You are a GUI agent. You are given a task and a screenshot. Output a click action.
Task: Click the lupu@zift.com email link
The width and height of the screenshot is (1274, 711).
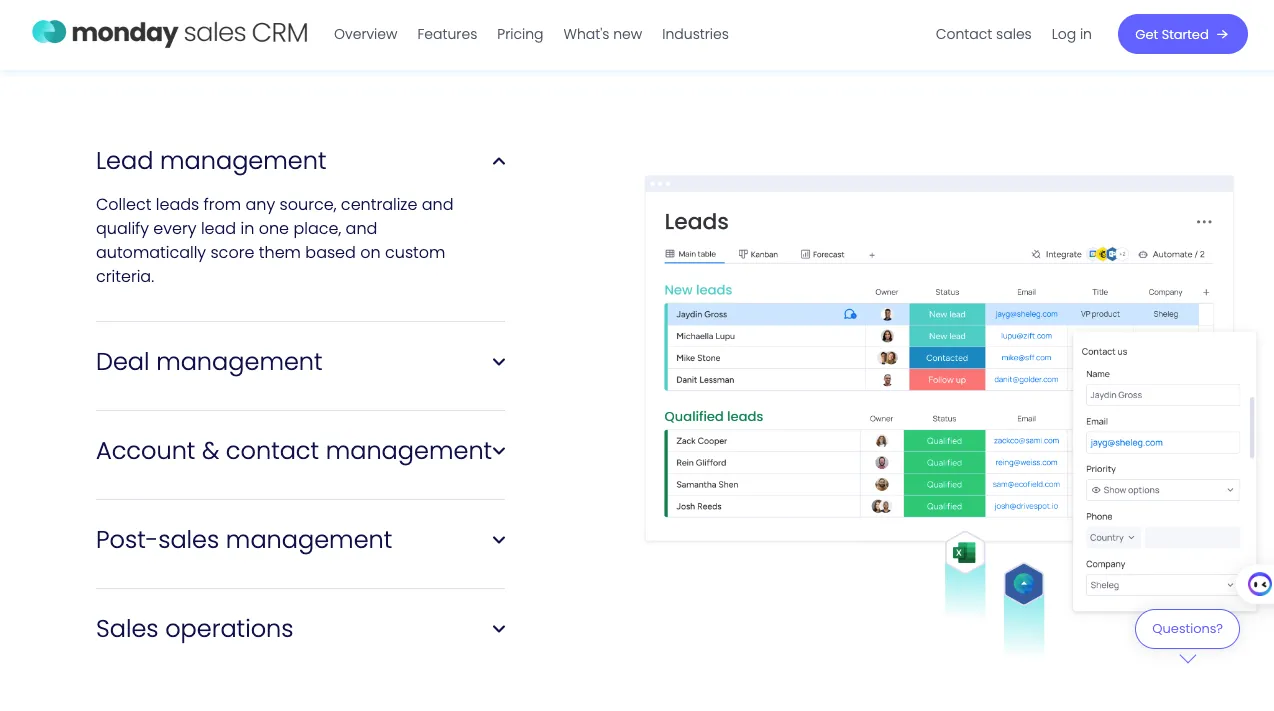1026,336
